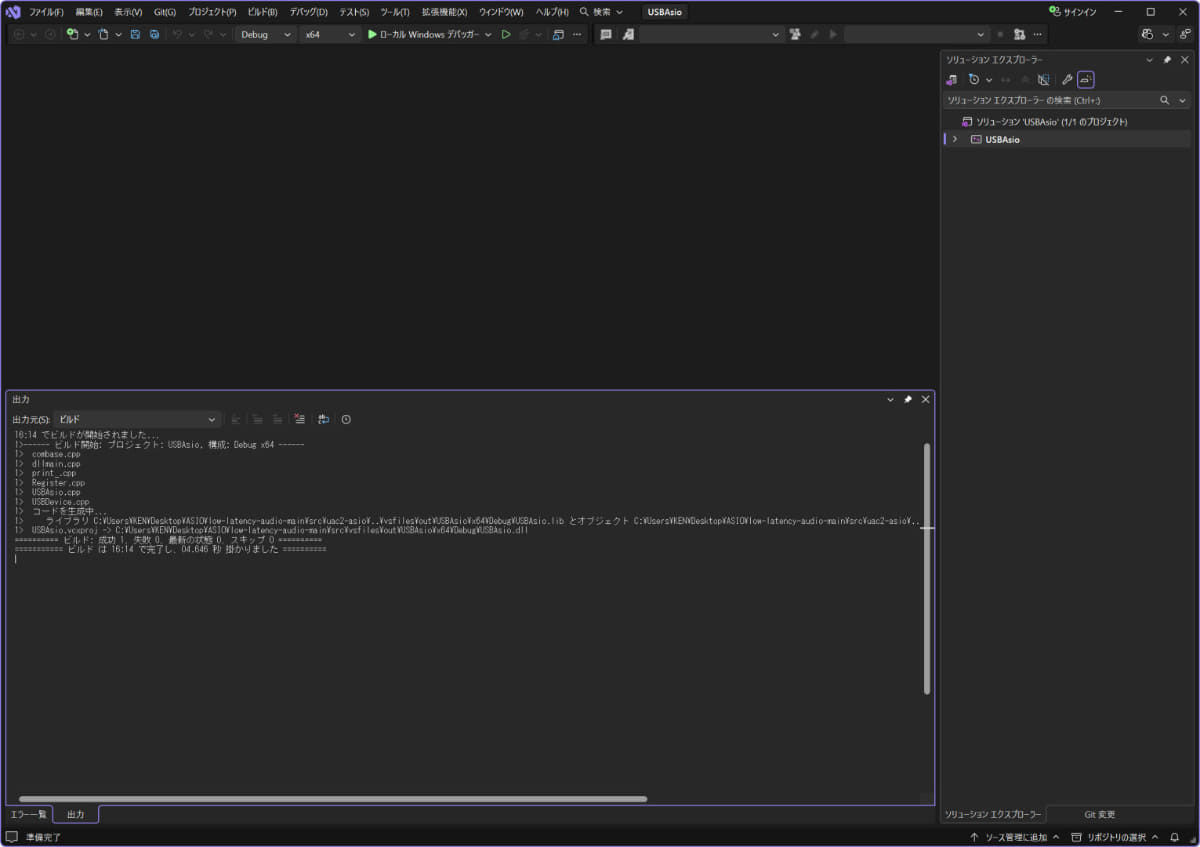
Task: Click the Solution Explorer search magnifier icon
Action: coord(1164,100)
